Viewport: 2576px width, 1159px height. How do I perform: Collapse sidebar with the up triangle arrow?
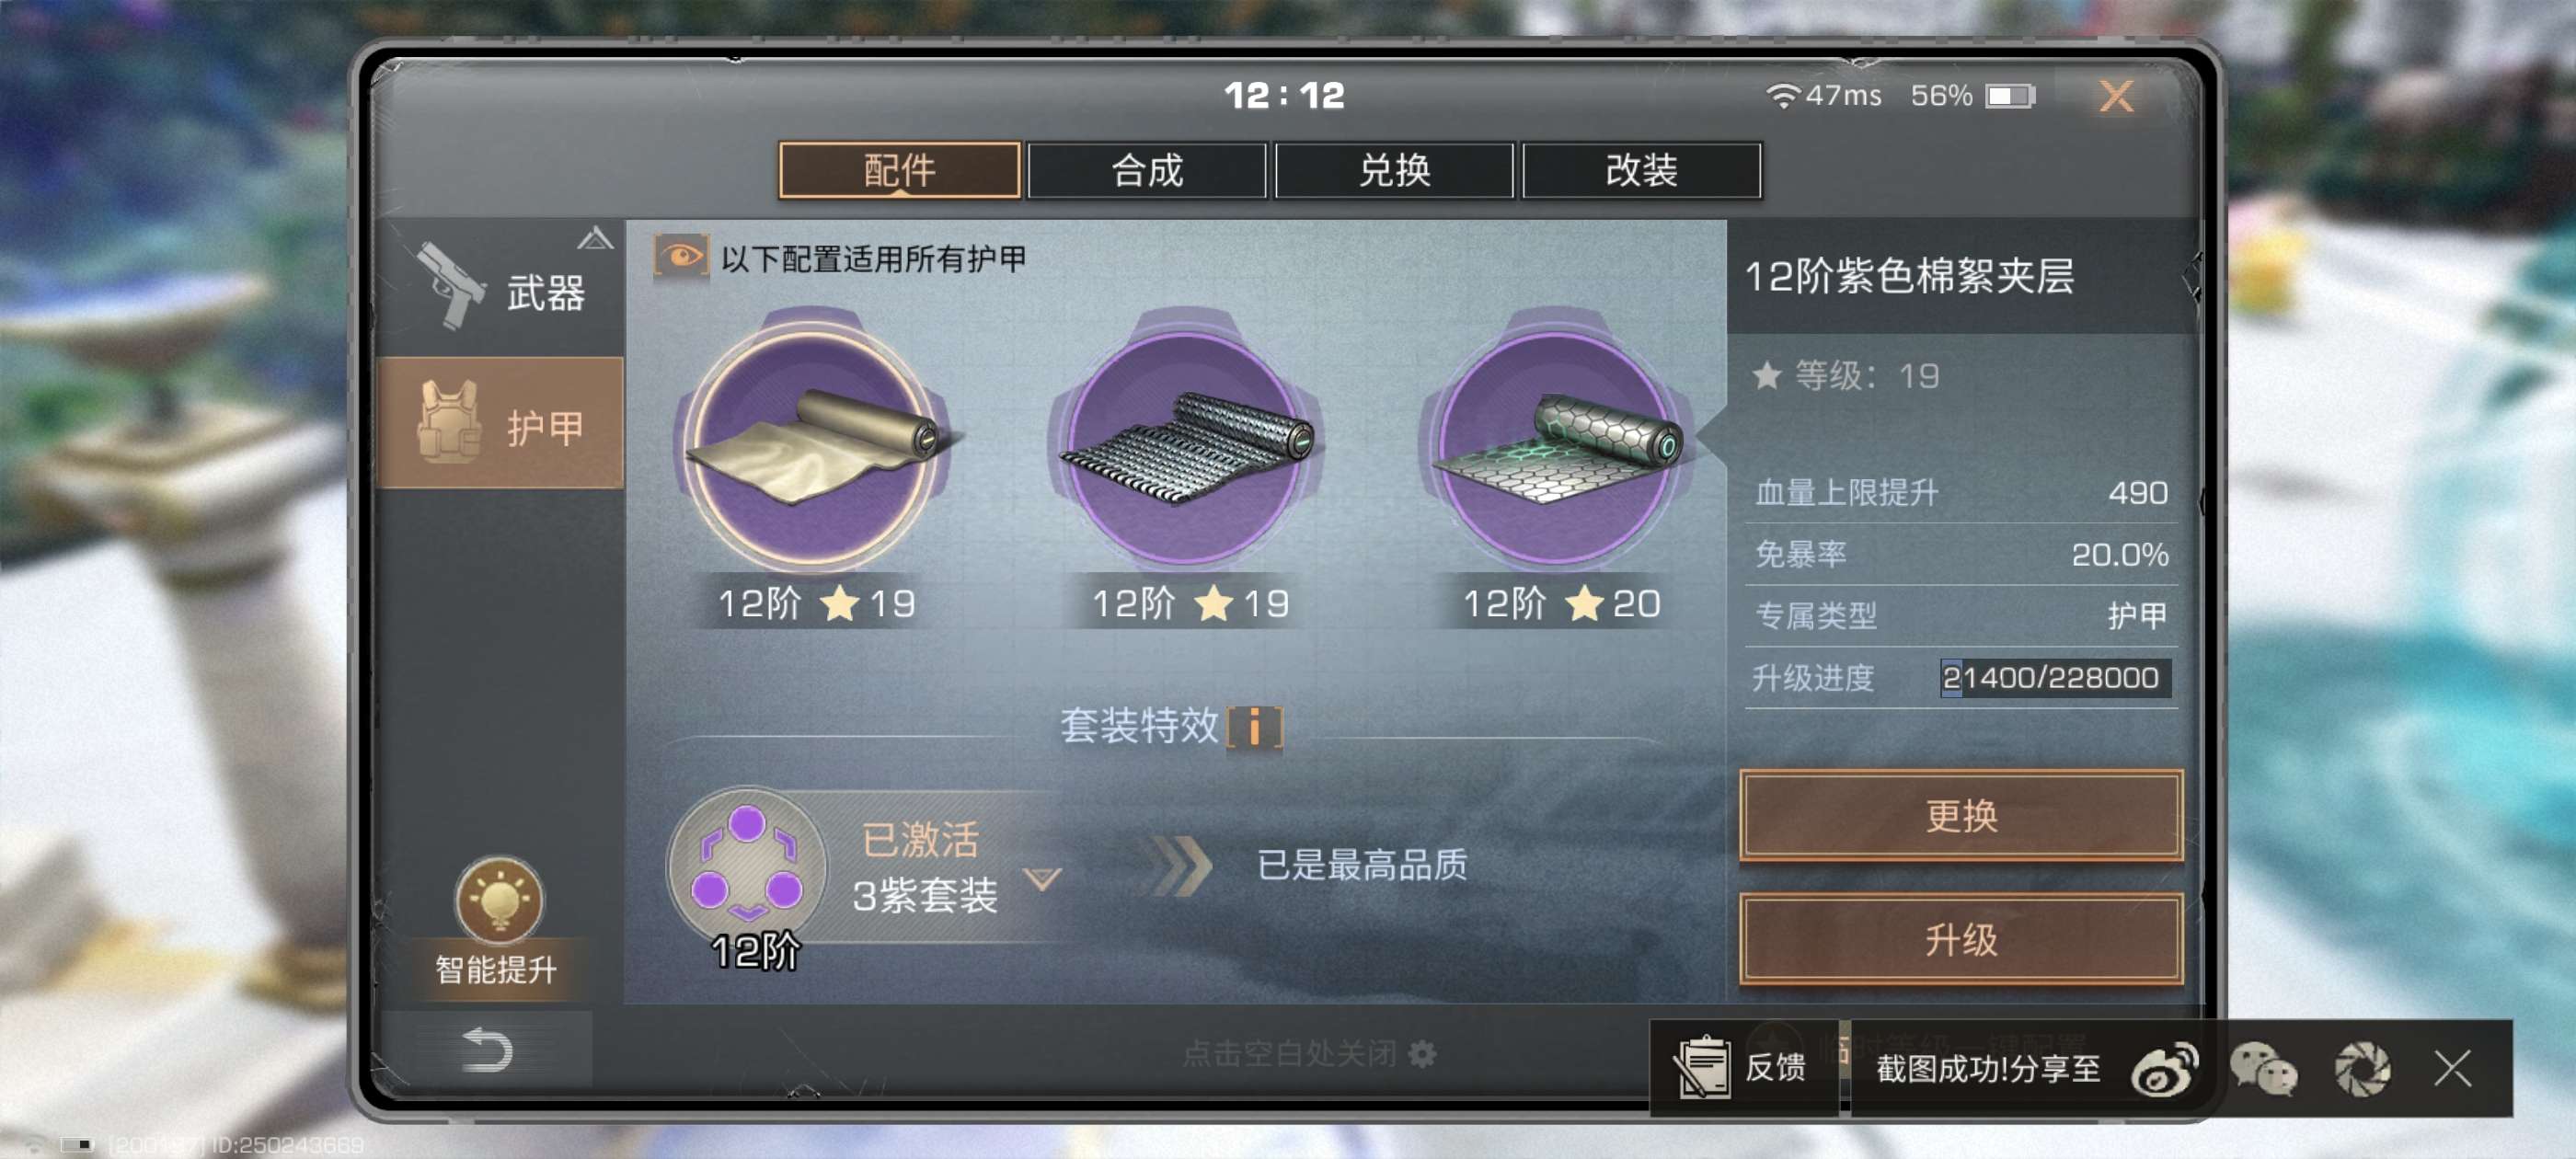[x=595, y=238]
